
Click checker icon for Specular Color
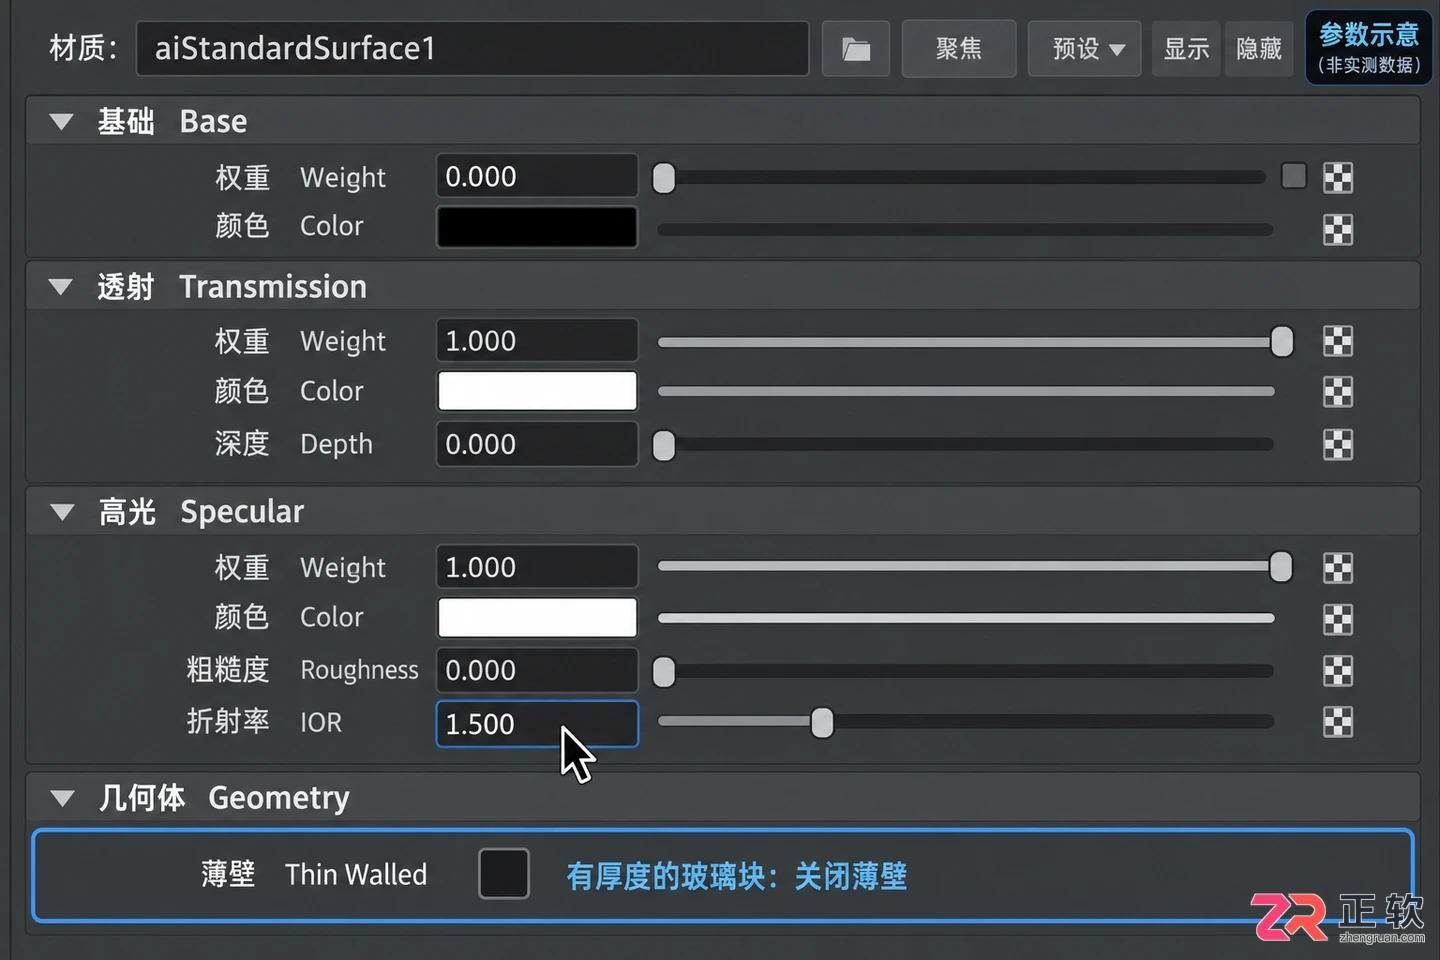(x=1338, y=619)
